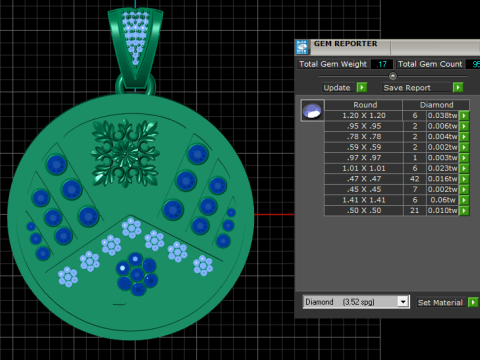Image resolution: width=480 pixels, height=360 pixels.
Task: Select the 1.20 X 1.20 size cell
Action: [x=364, y=115]
